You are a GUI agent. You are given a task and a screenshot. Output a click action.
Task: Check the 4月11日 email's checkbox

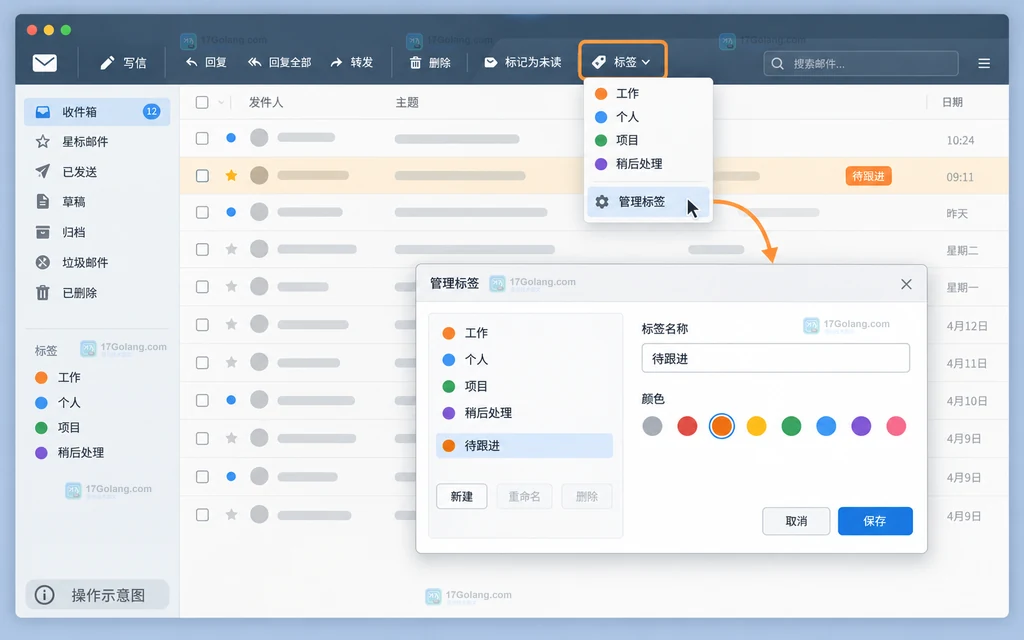click(x=202, y=362)
